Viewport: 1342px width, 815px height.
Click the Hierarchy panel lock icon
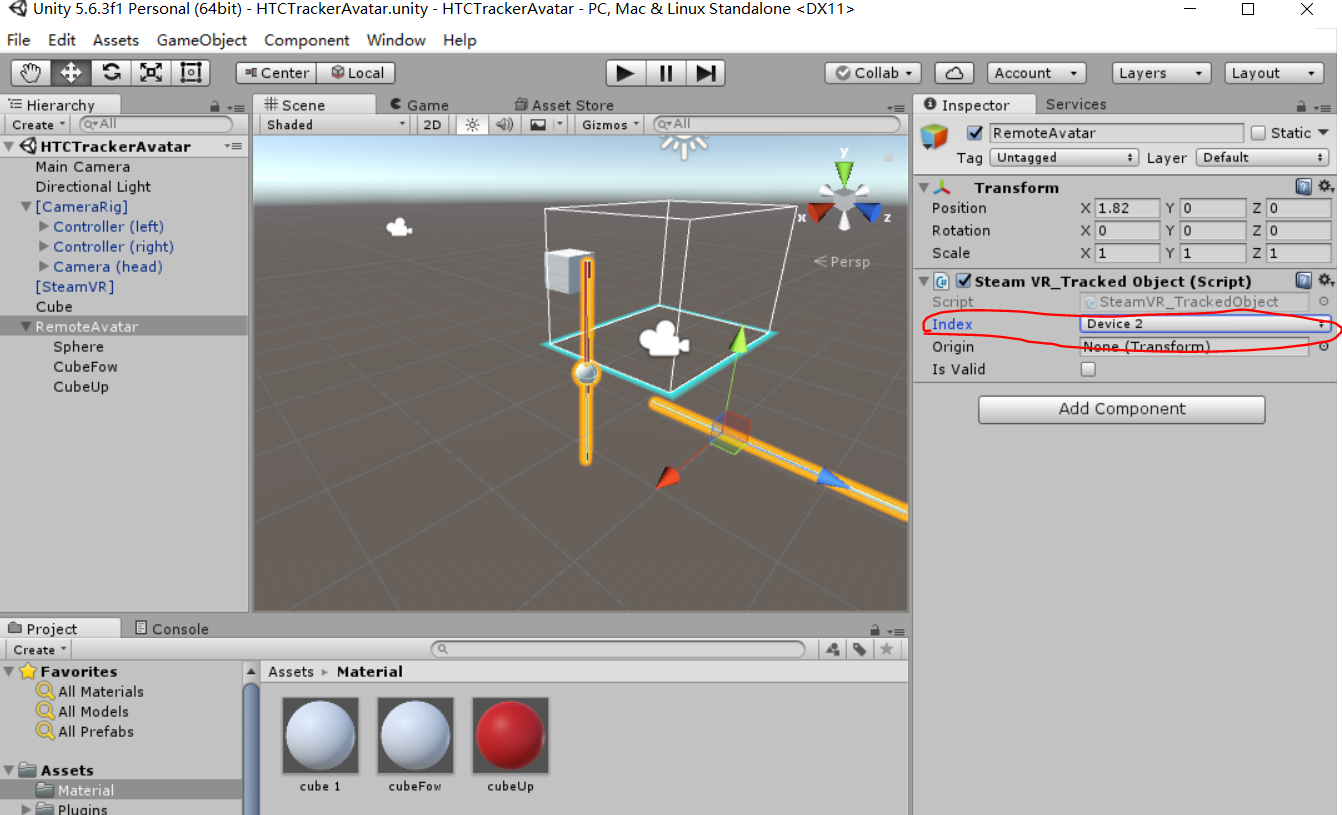click(x=215, y=106)
